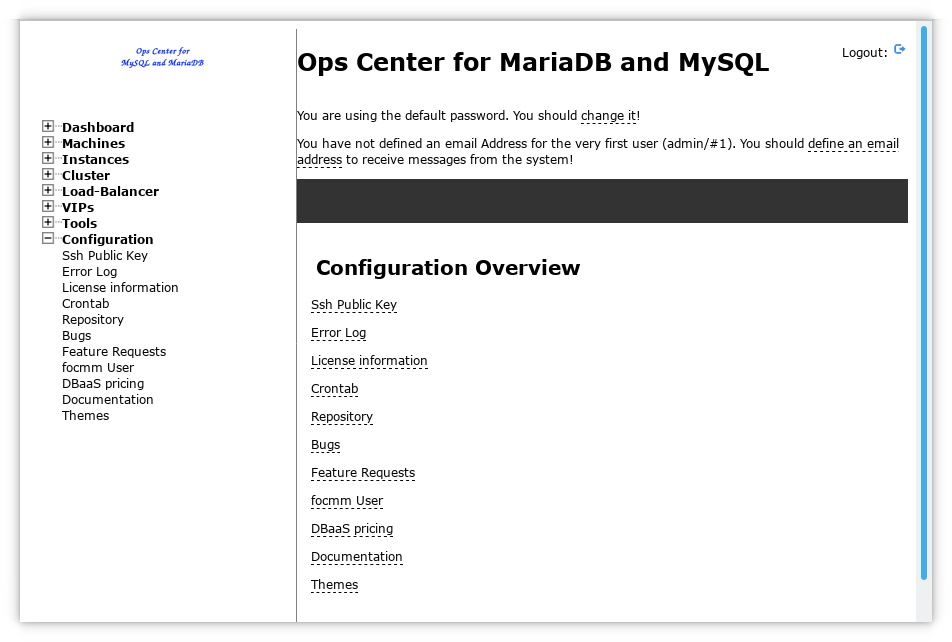
Task: Open Instances in the sidebar
Action: (x=95, y=159)
